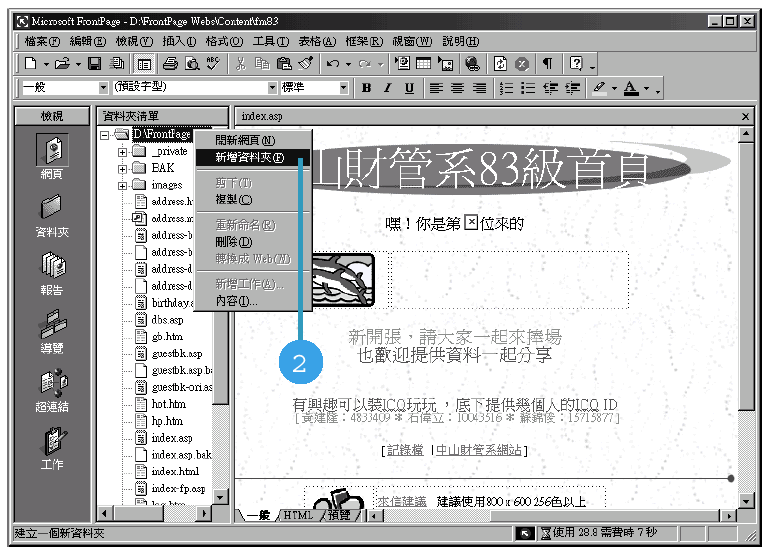Click the Highlight color pen swatch

pyautogui.click(x=599, y=88)
